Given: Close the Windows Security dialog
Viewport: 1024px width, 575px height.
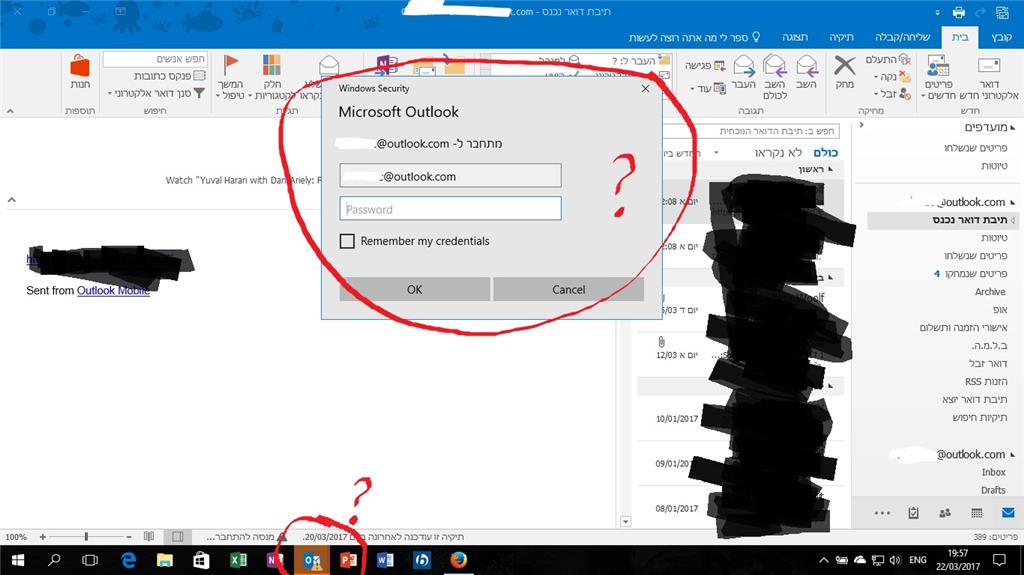Looking at the screenshot, I should click(645, 88).
